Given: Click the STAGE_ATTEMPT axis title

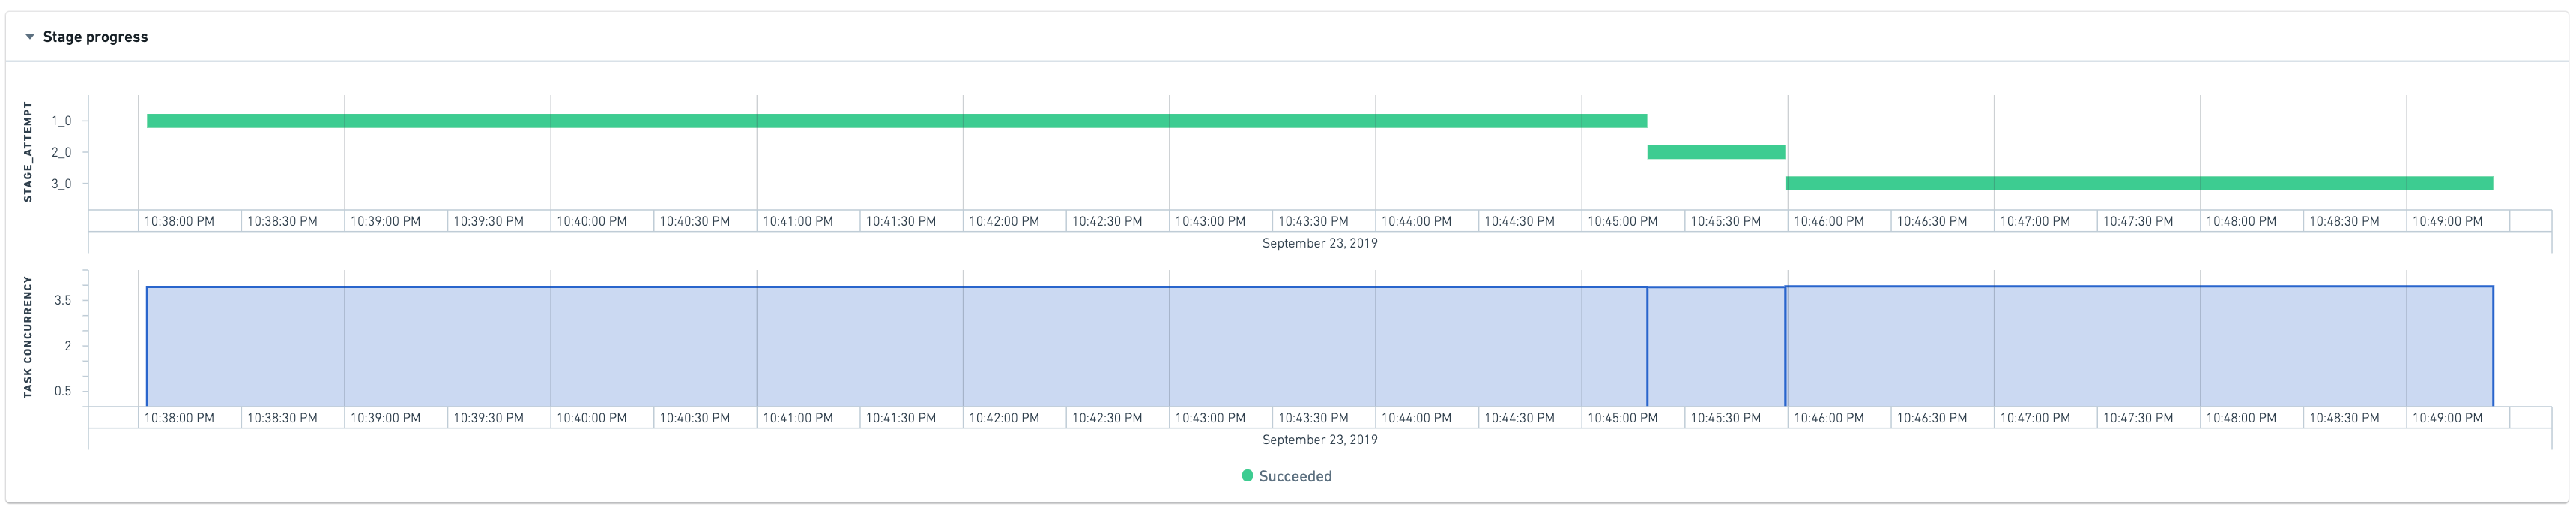Looking at the screenshot, I should click(x=28, y=152).
